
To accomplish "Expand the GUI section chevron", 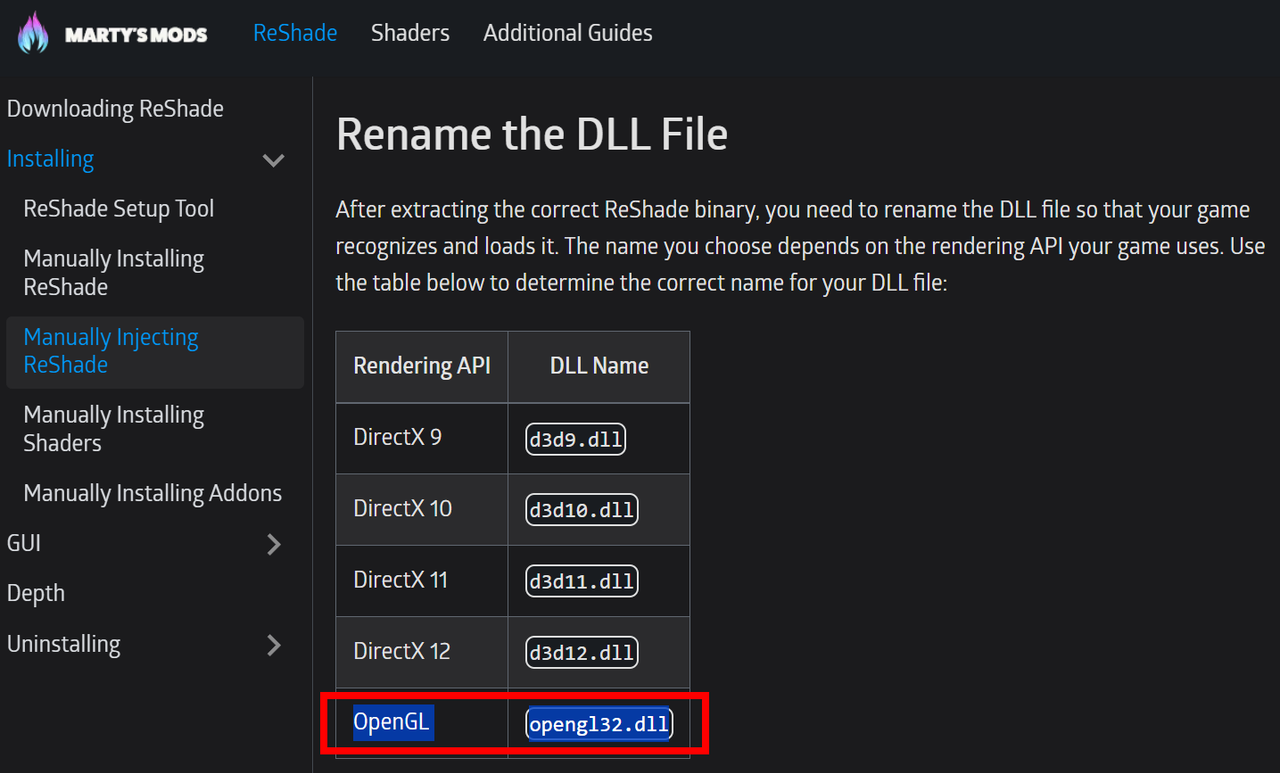I will coord(274,545).
